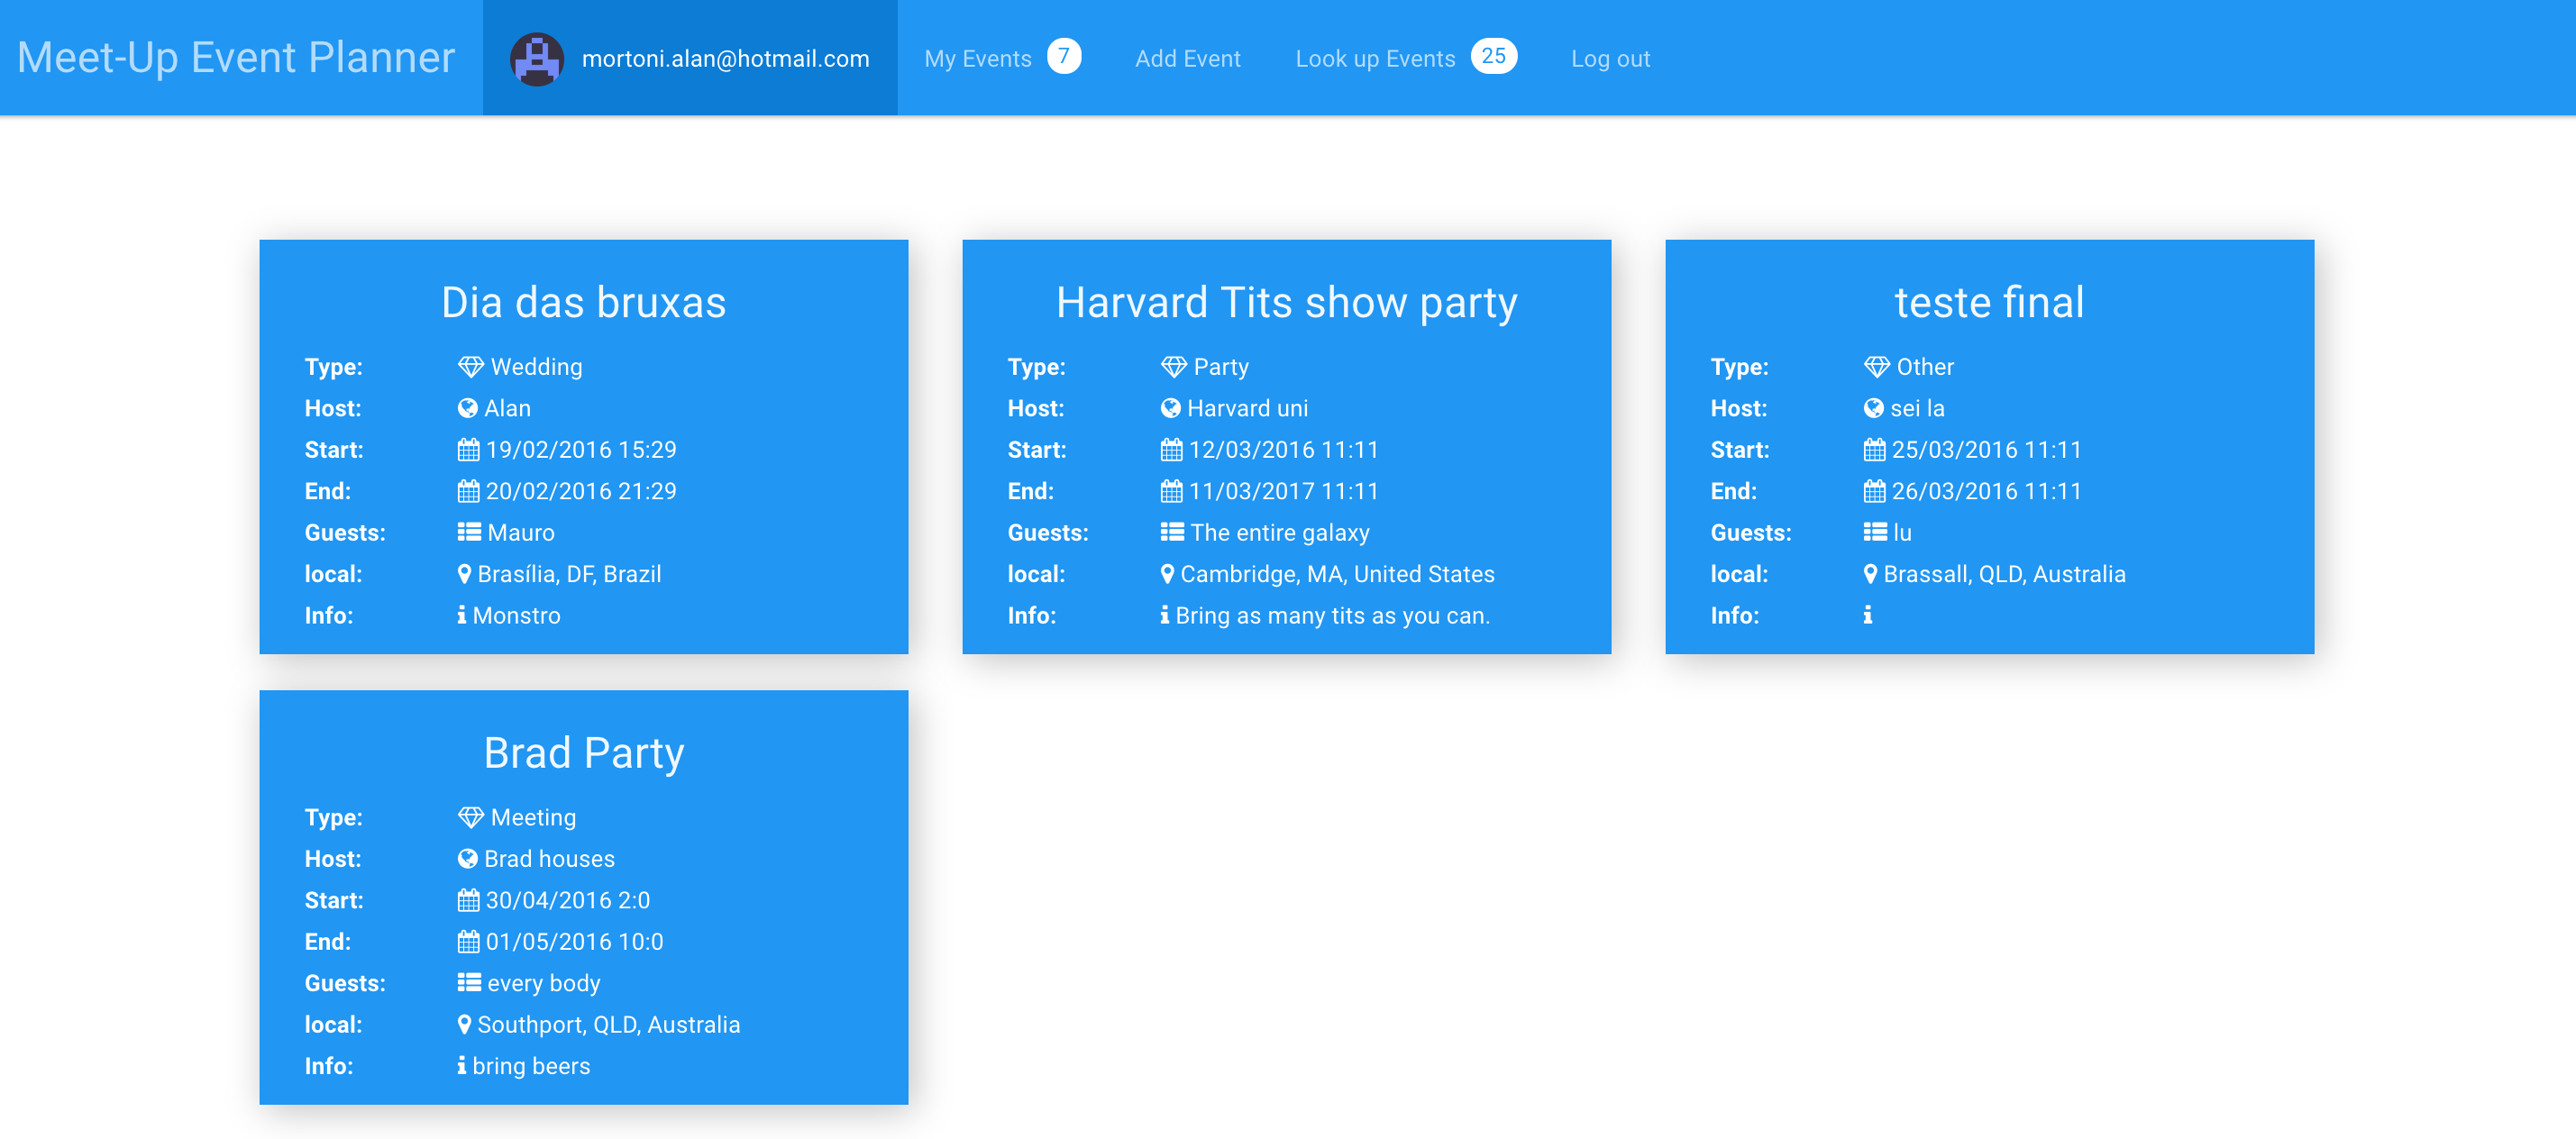This screenshot has height=1139, width=2576.
Task: Click globe icon next to Harvard uni
Action: pos(1170,408)
